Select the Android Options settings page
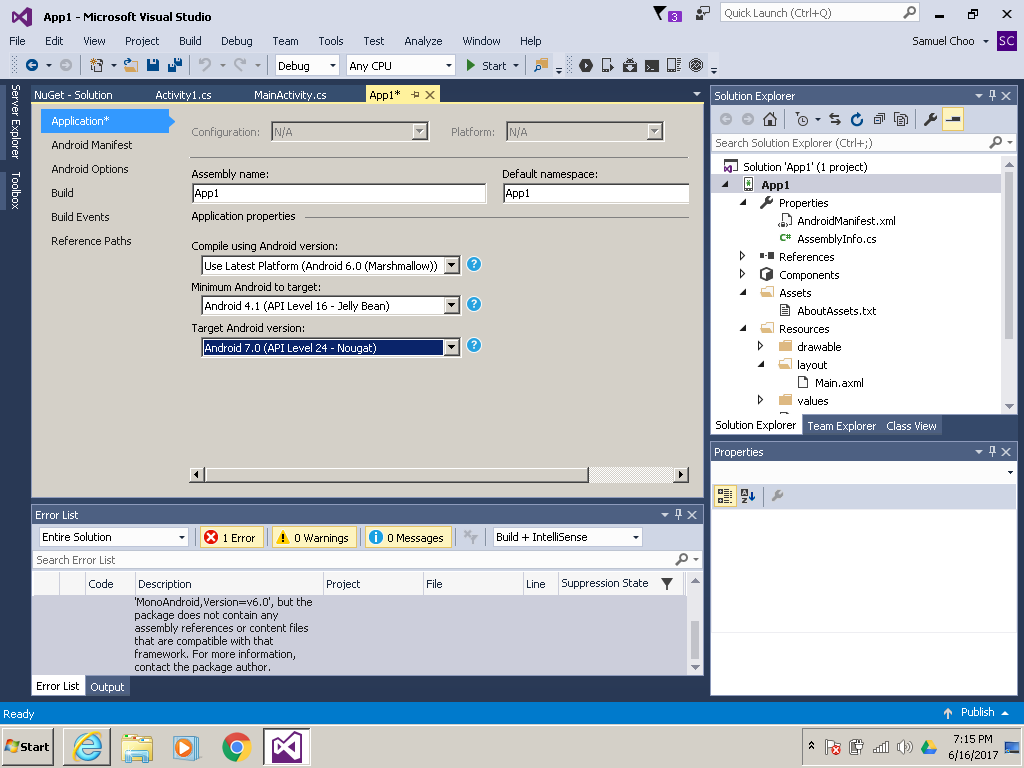The height and width of the screenshot is (768, 1024). pyautogui.click(x=89, y=169)
